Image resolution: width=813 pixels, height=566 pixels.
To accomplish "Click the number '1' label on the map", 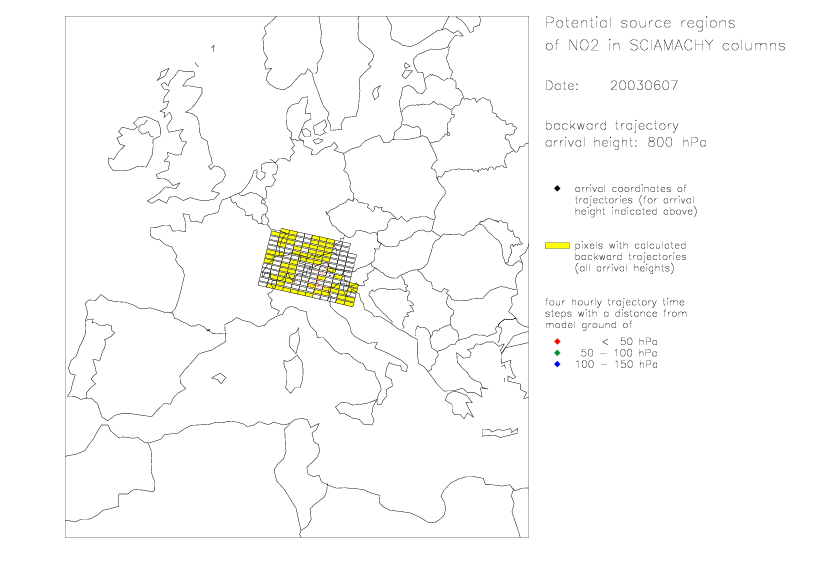I will pyautogui.click(x=213, y=49).
